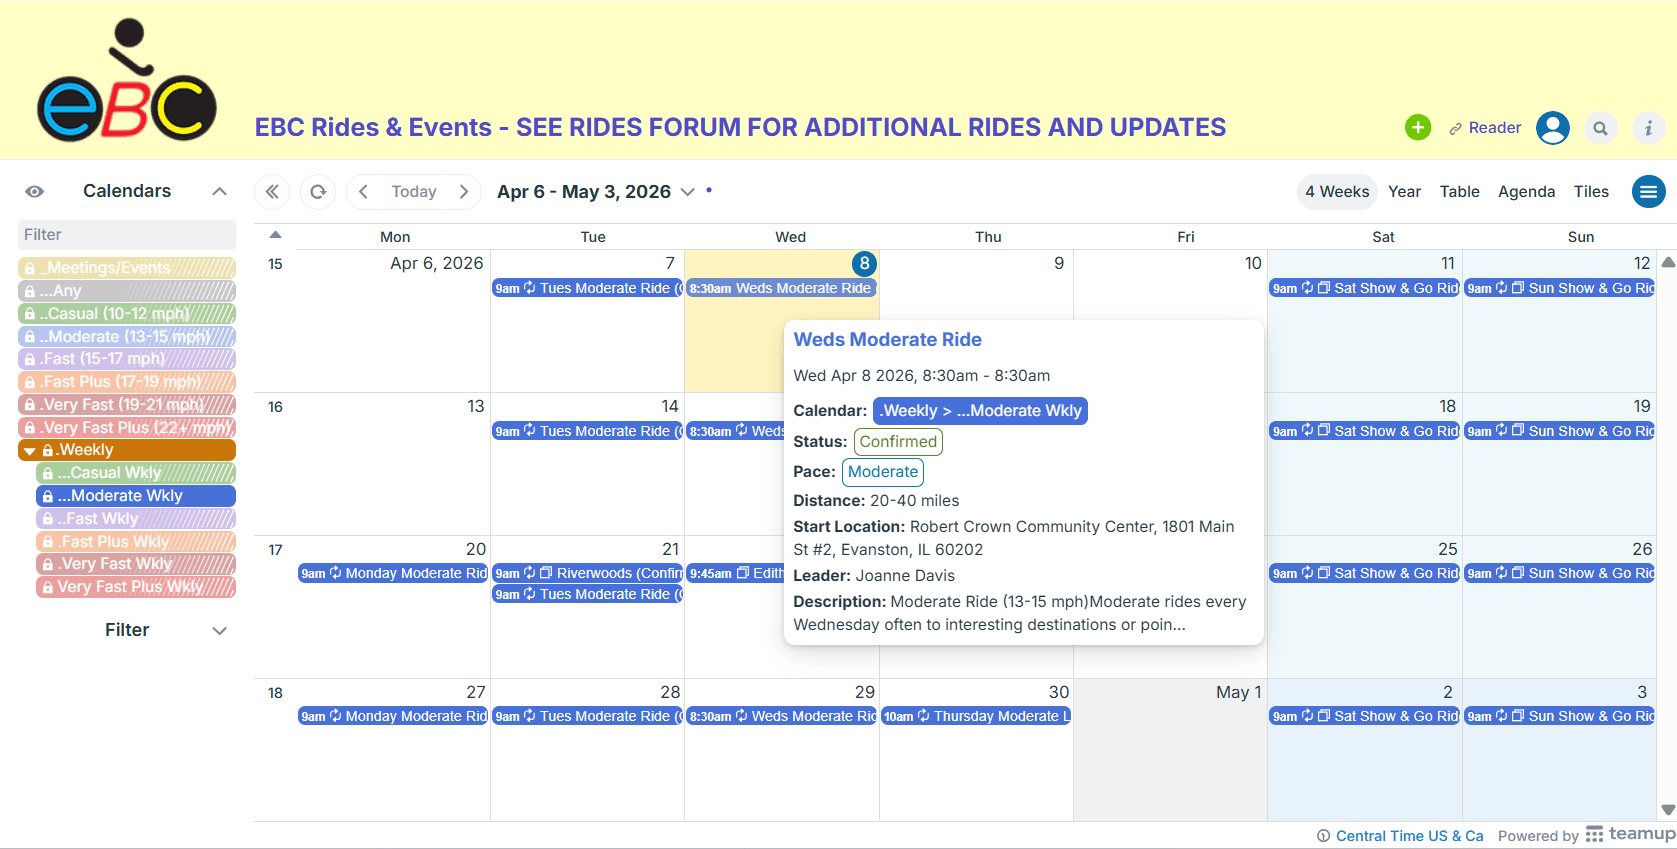Open the search magnifier icon
Image resolution: width=1677 pixels, height=849 pixels.
(1600, 128)
